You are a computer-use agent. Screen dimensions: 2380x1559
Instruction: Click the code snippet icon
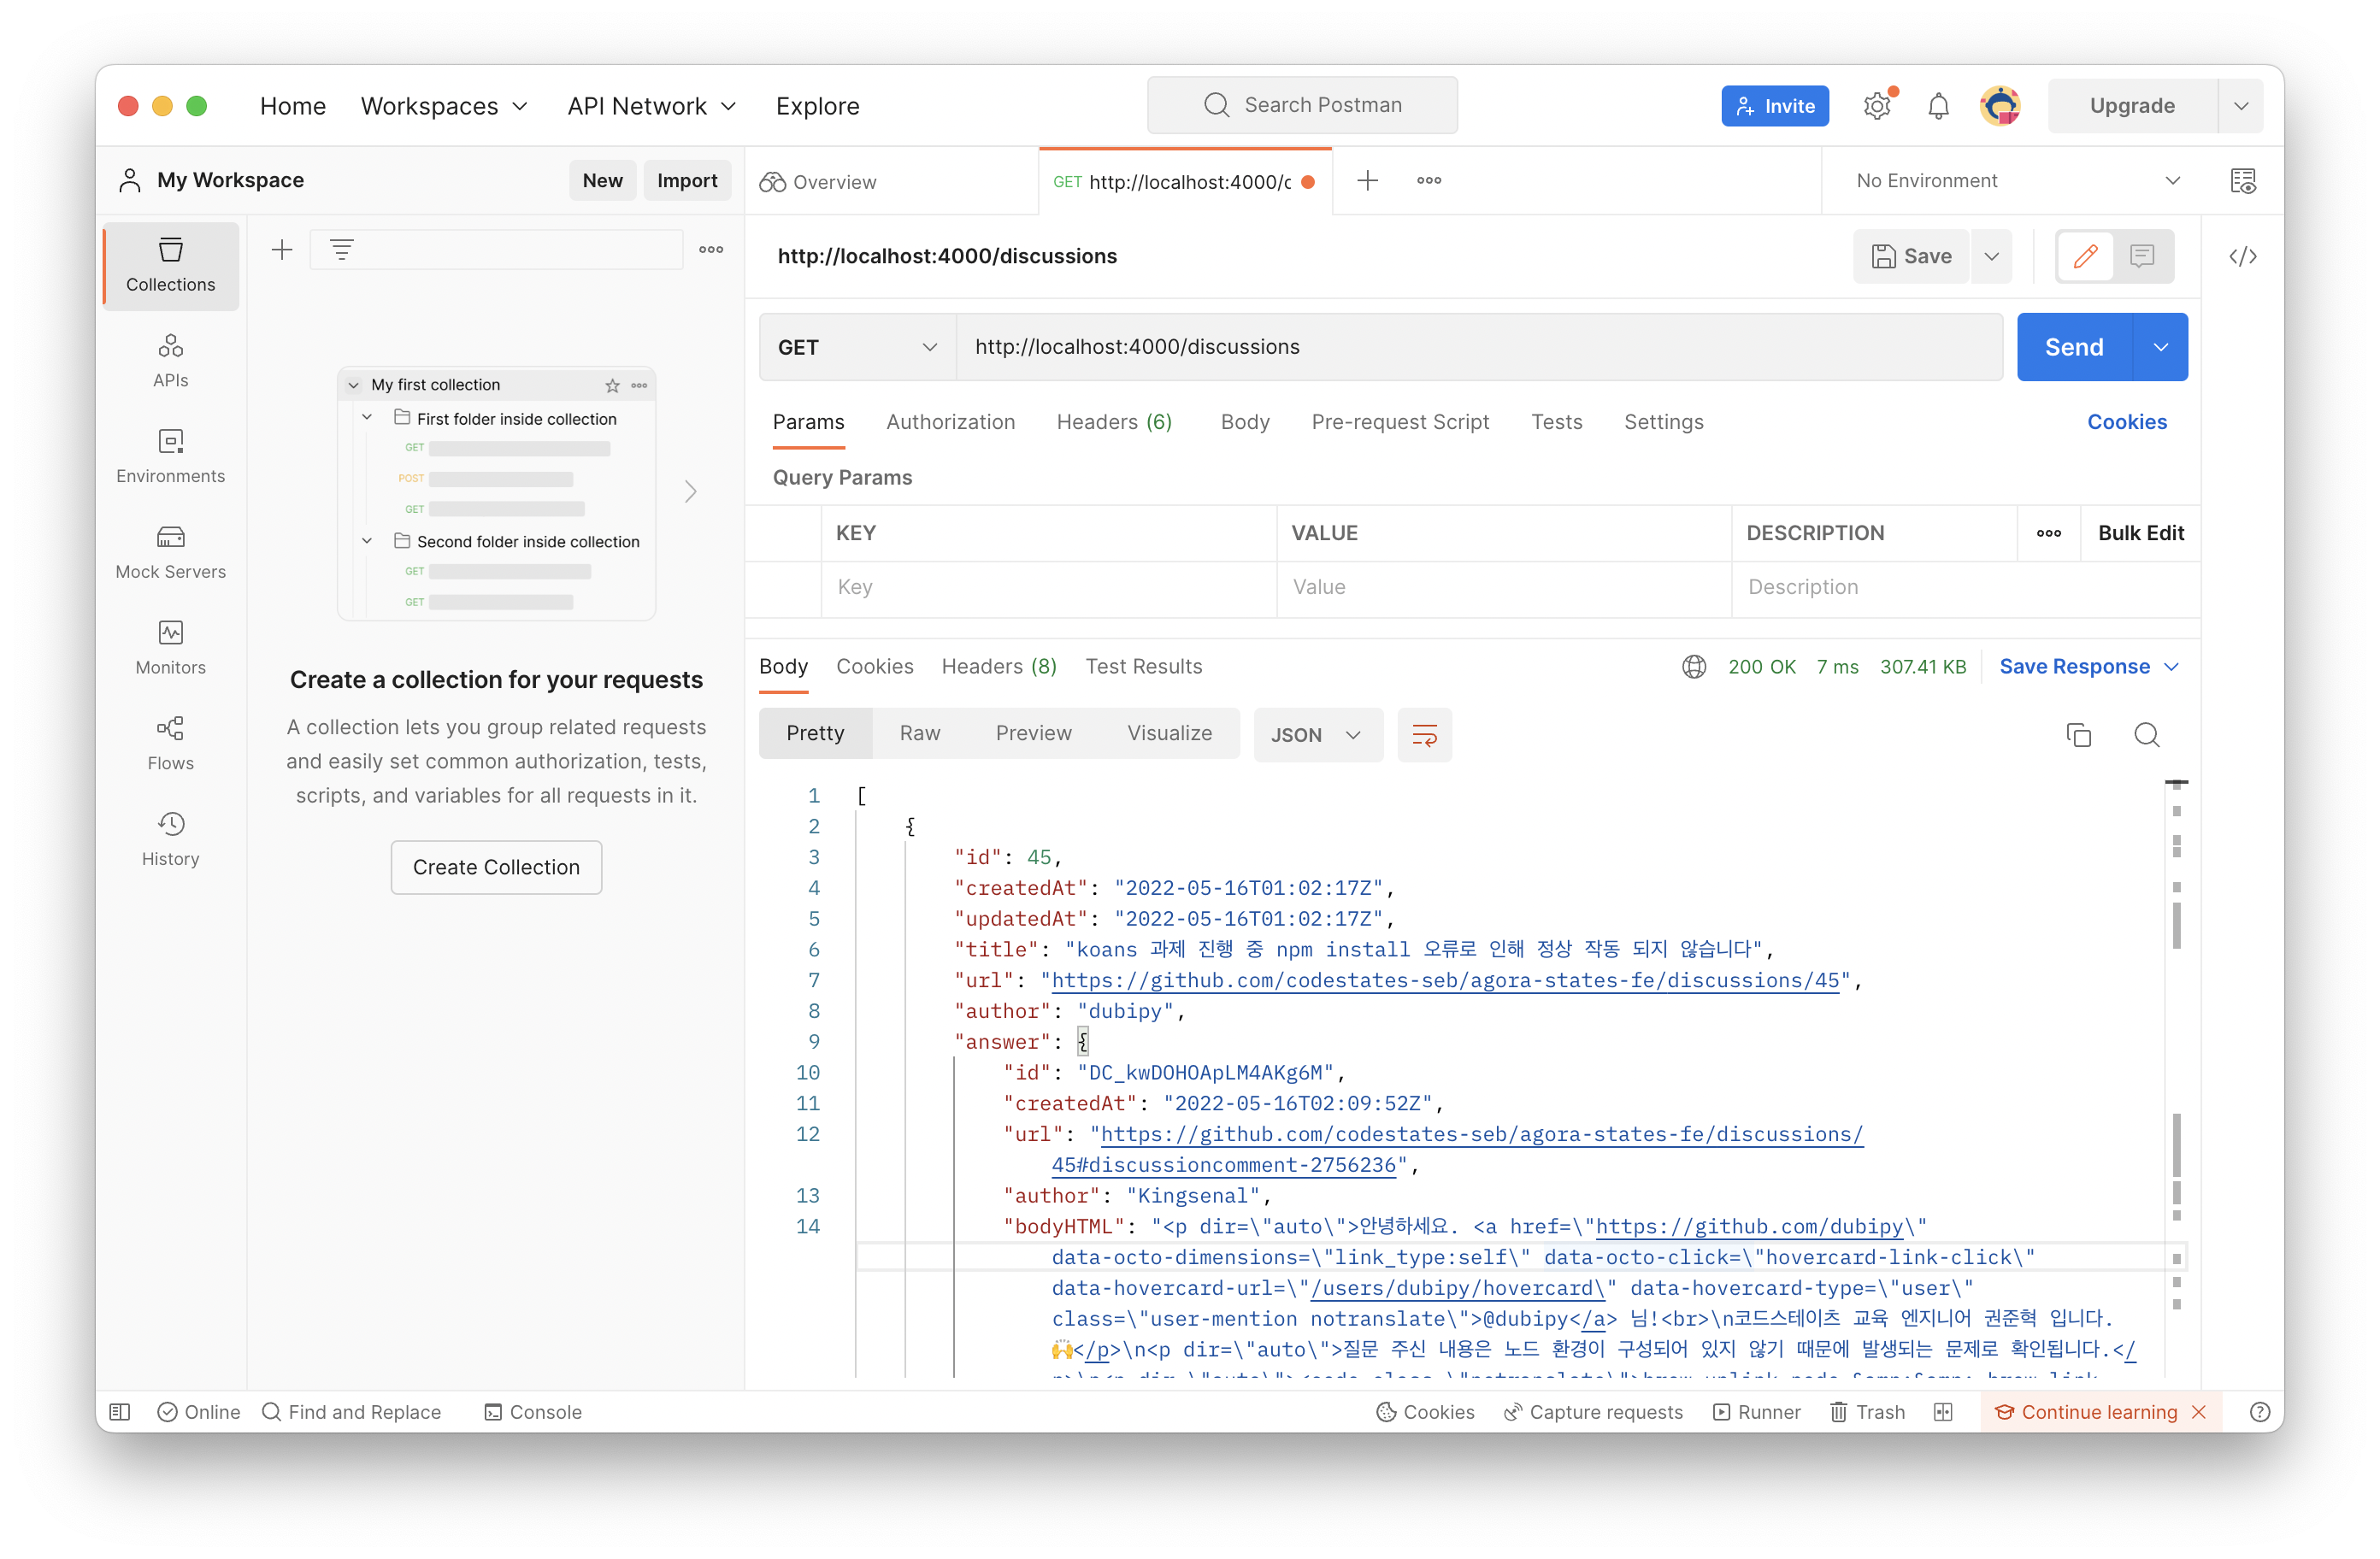tap(2242, 257)
